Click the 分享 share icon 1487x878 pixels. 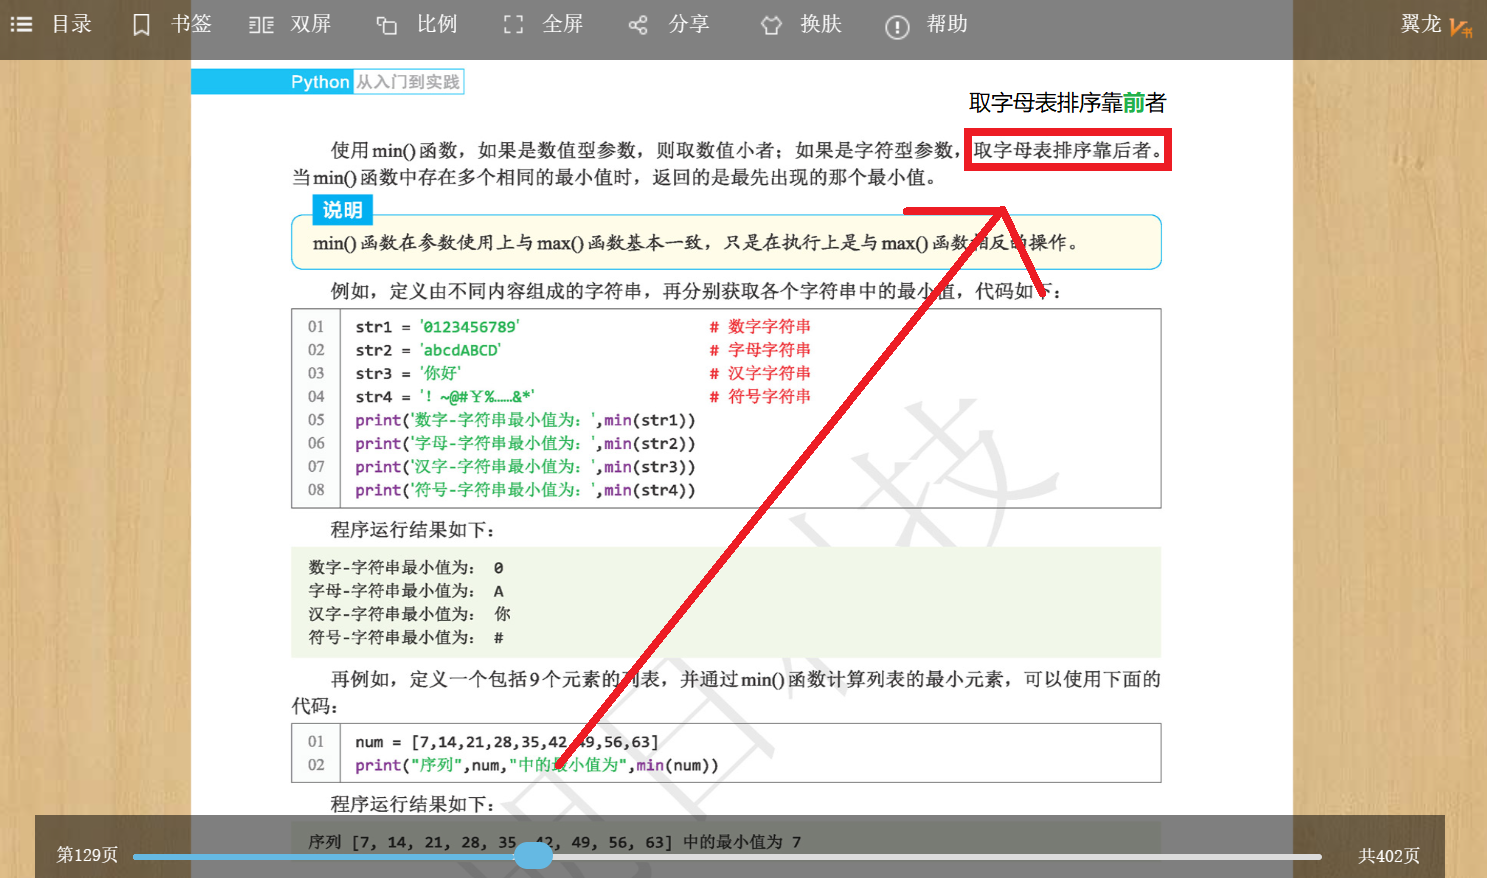point(638,25)
